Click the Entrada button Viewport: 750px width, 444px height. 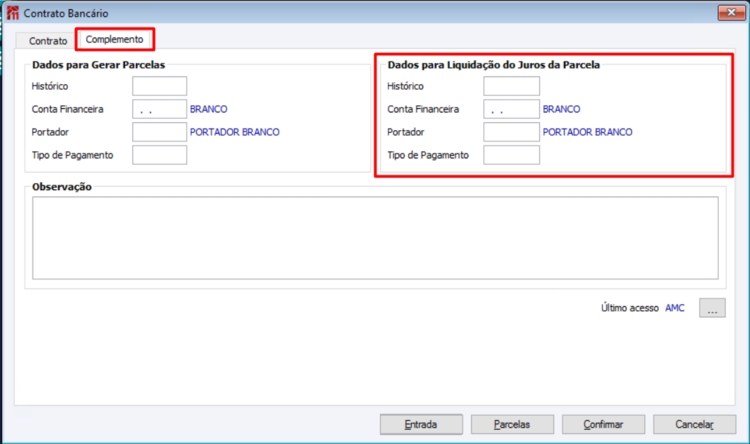421,424
